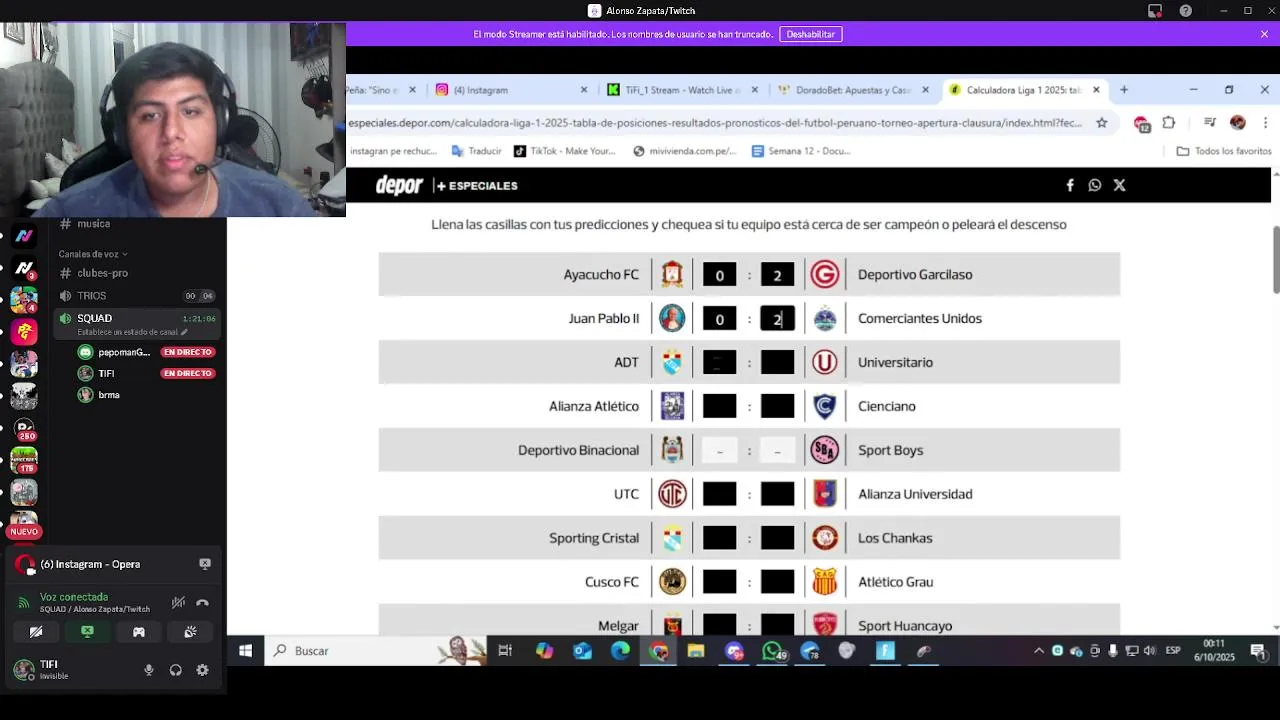
Task: Close the Instagram browser tab
Action: click(584, 90)
